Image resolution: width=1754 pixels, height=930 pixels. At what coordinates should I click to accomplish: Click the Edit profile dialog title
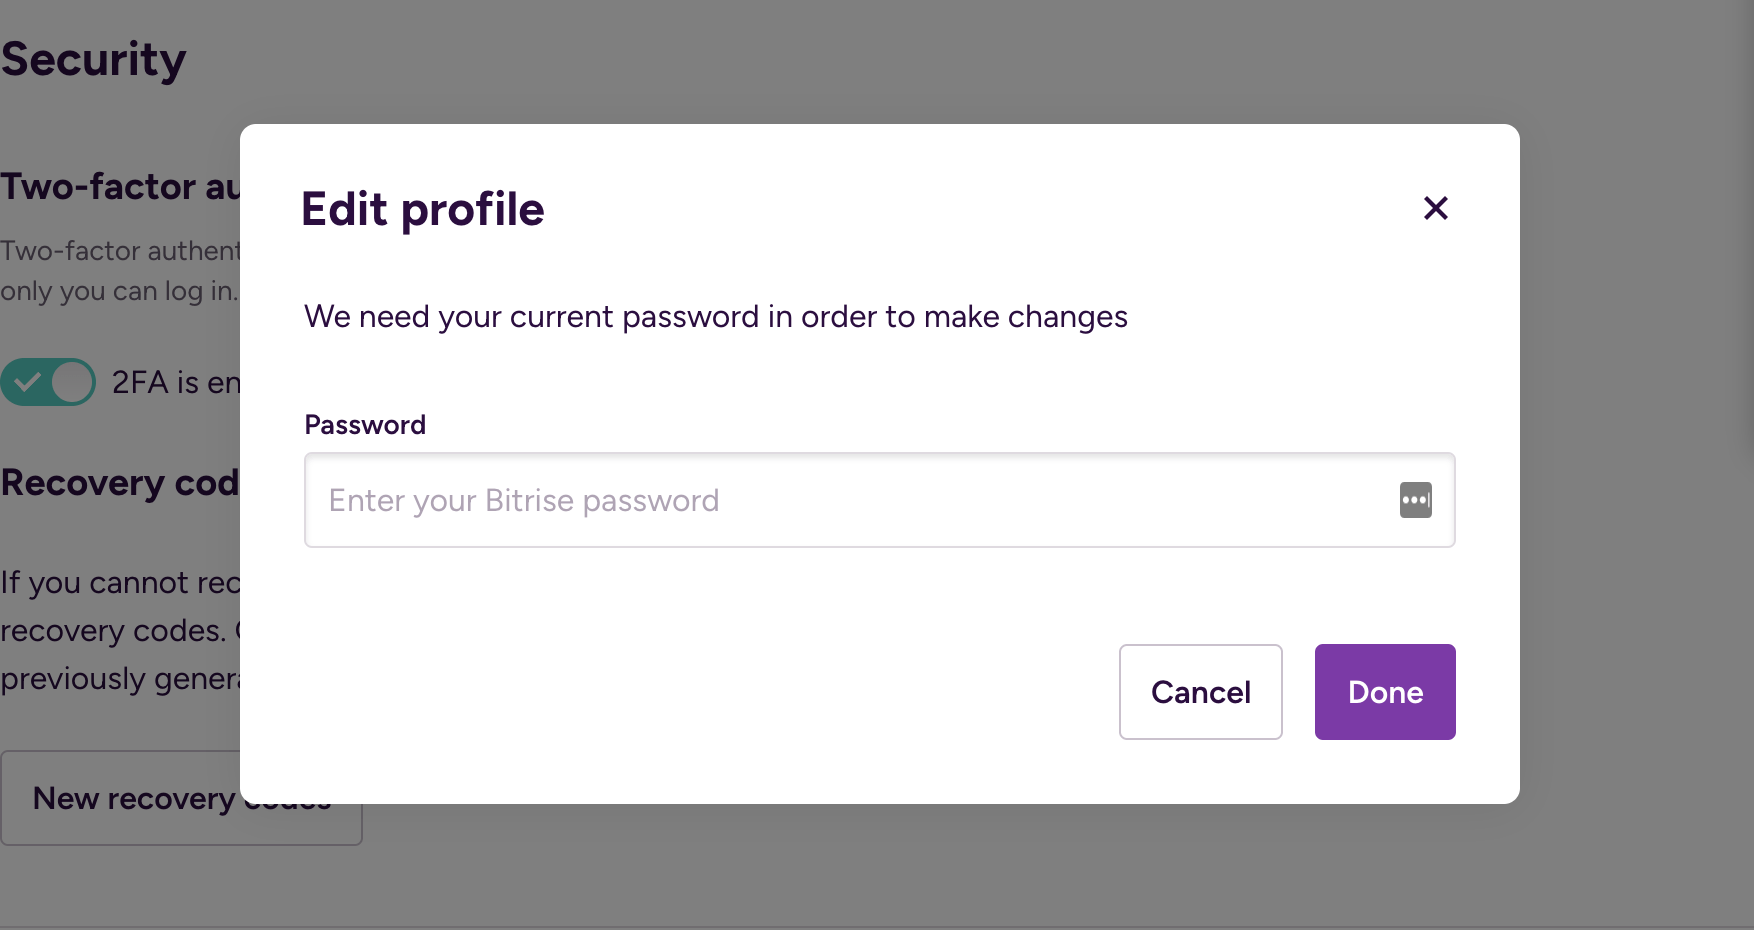423,209
